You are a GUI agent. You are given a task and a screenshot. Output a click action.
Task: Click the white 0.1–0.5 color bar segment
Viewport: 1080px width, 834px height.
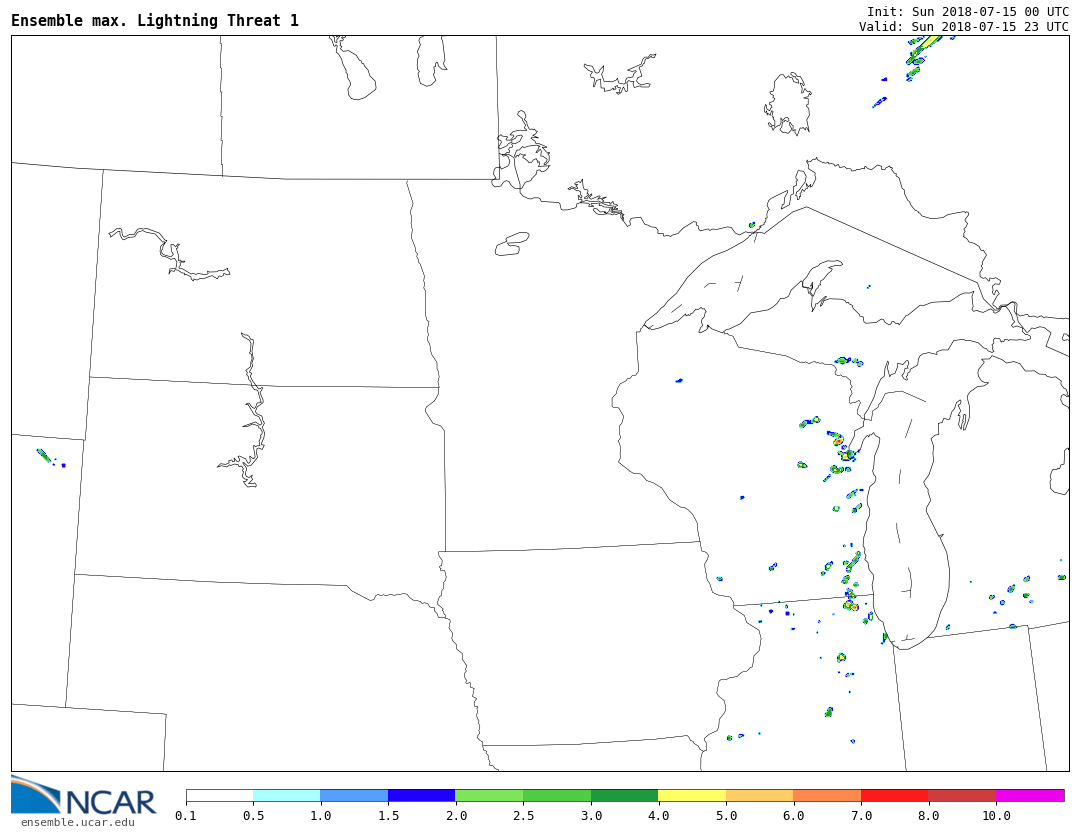coord(220,796)
